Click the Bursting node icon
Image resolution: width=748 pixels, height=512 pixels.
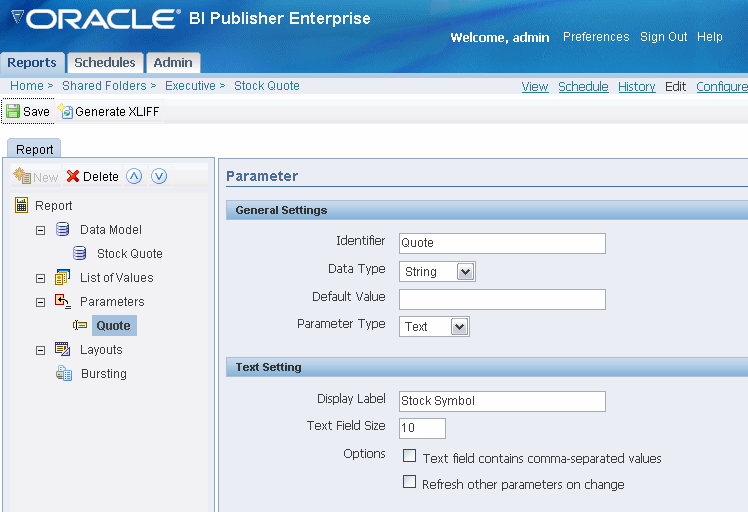pyautogui.click(x=64, y=373)
